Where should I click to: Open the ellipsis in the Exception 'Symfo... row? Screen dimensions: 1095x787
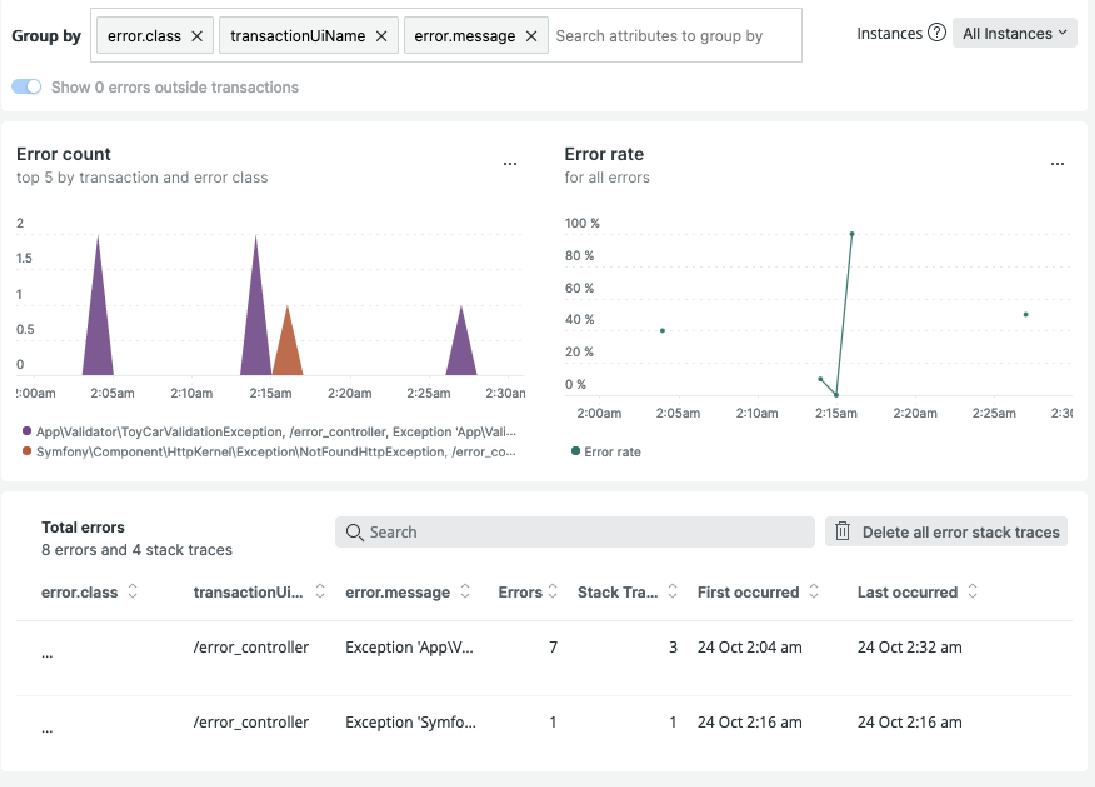47,729
